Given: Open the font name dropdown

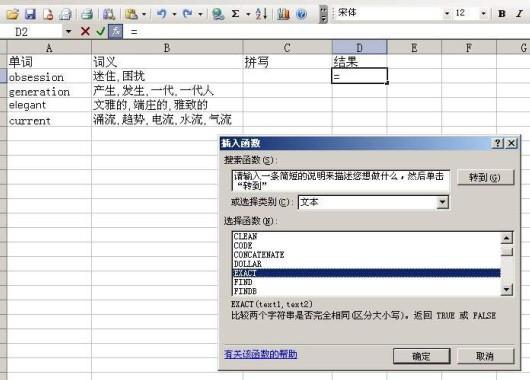Looking at the screenshot, I should click(447, 13).
